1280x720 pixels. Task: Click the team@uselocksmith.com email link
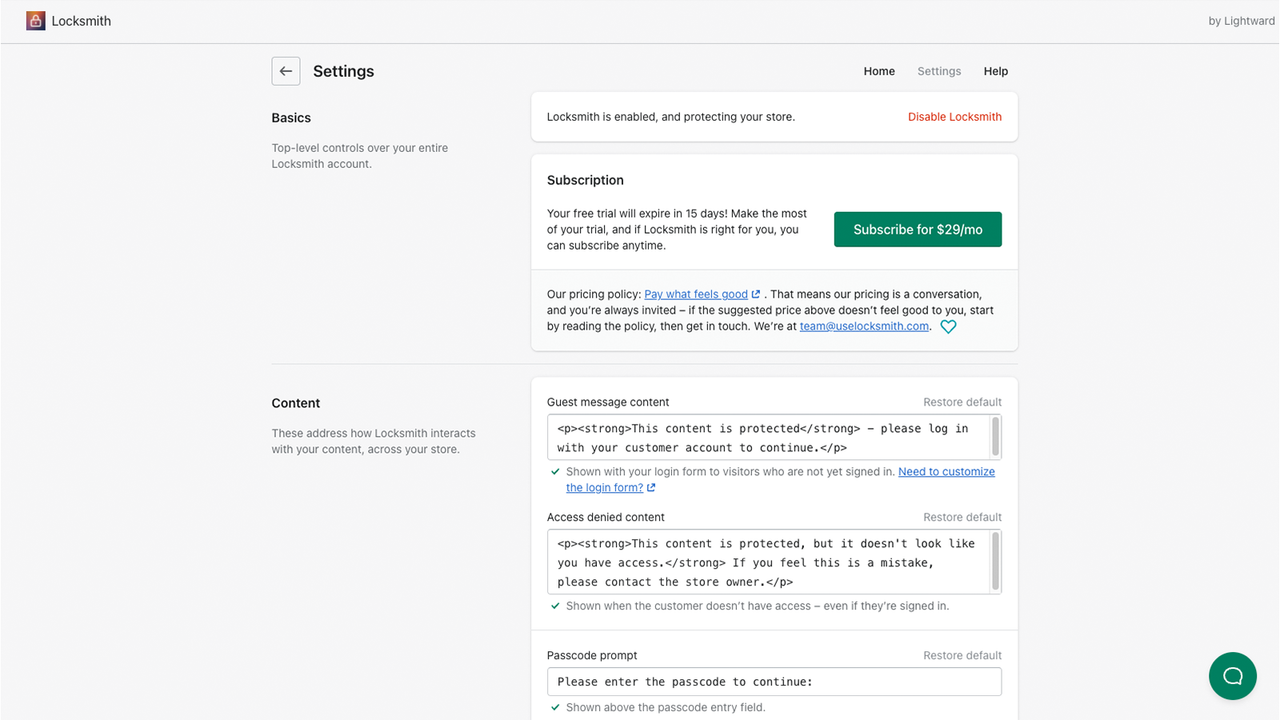[864, 326]
